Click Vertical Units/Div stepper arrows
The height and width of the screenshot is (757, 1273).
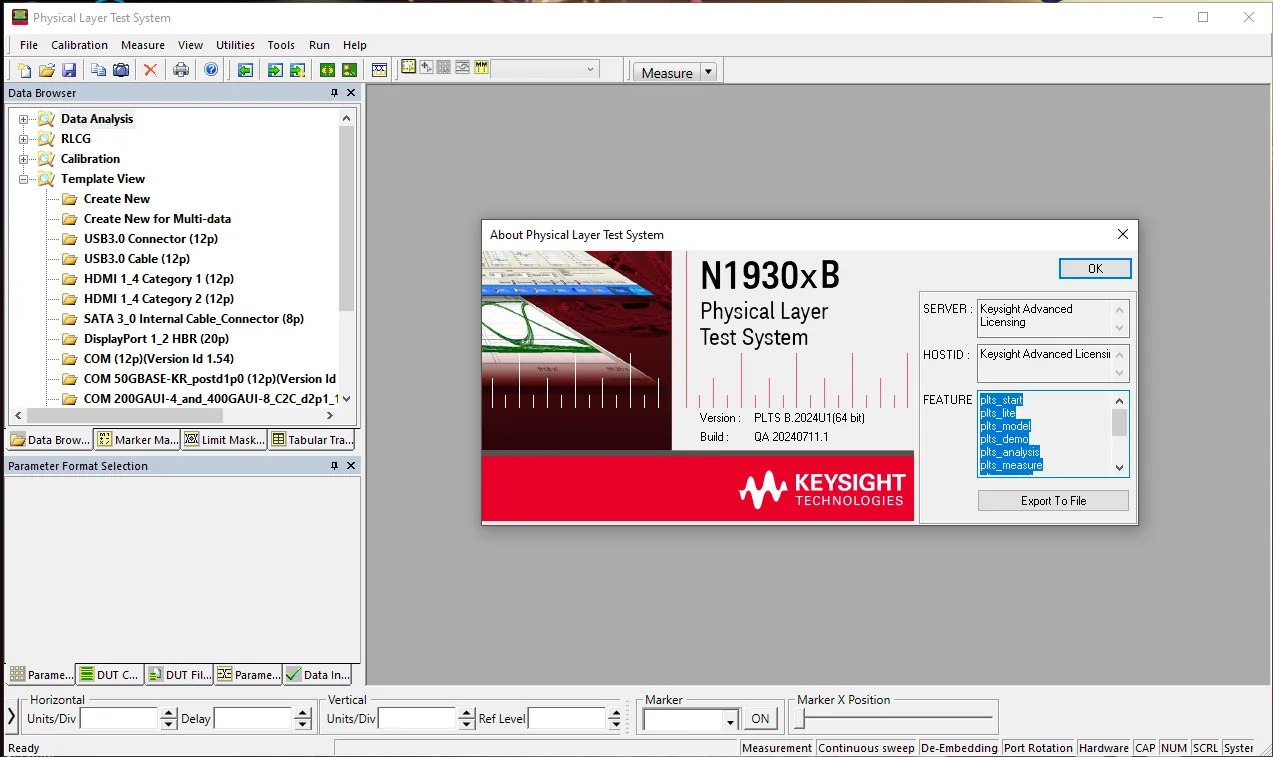466,718
